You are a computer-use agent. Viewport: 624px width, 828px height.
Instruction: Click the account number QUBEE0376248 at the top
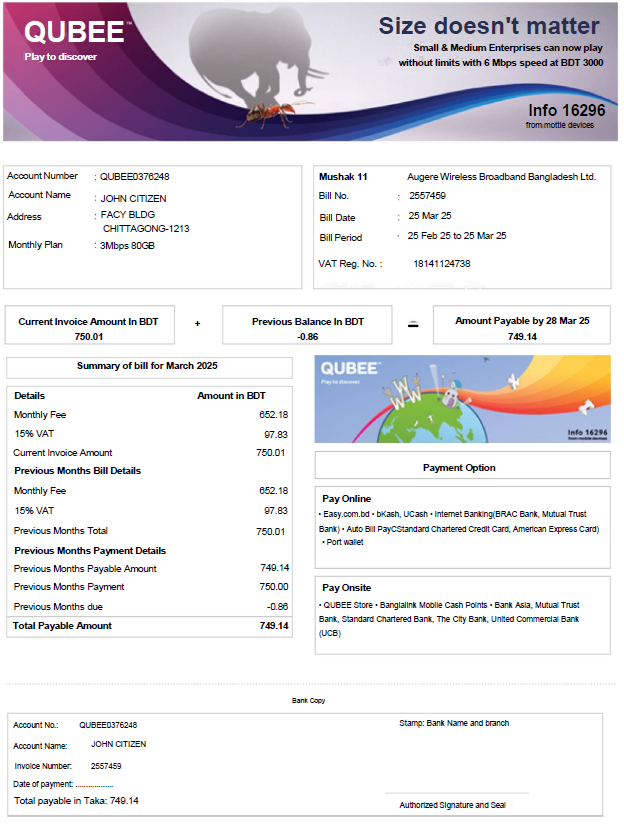pyautogui.click(x=135, y=176)
